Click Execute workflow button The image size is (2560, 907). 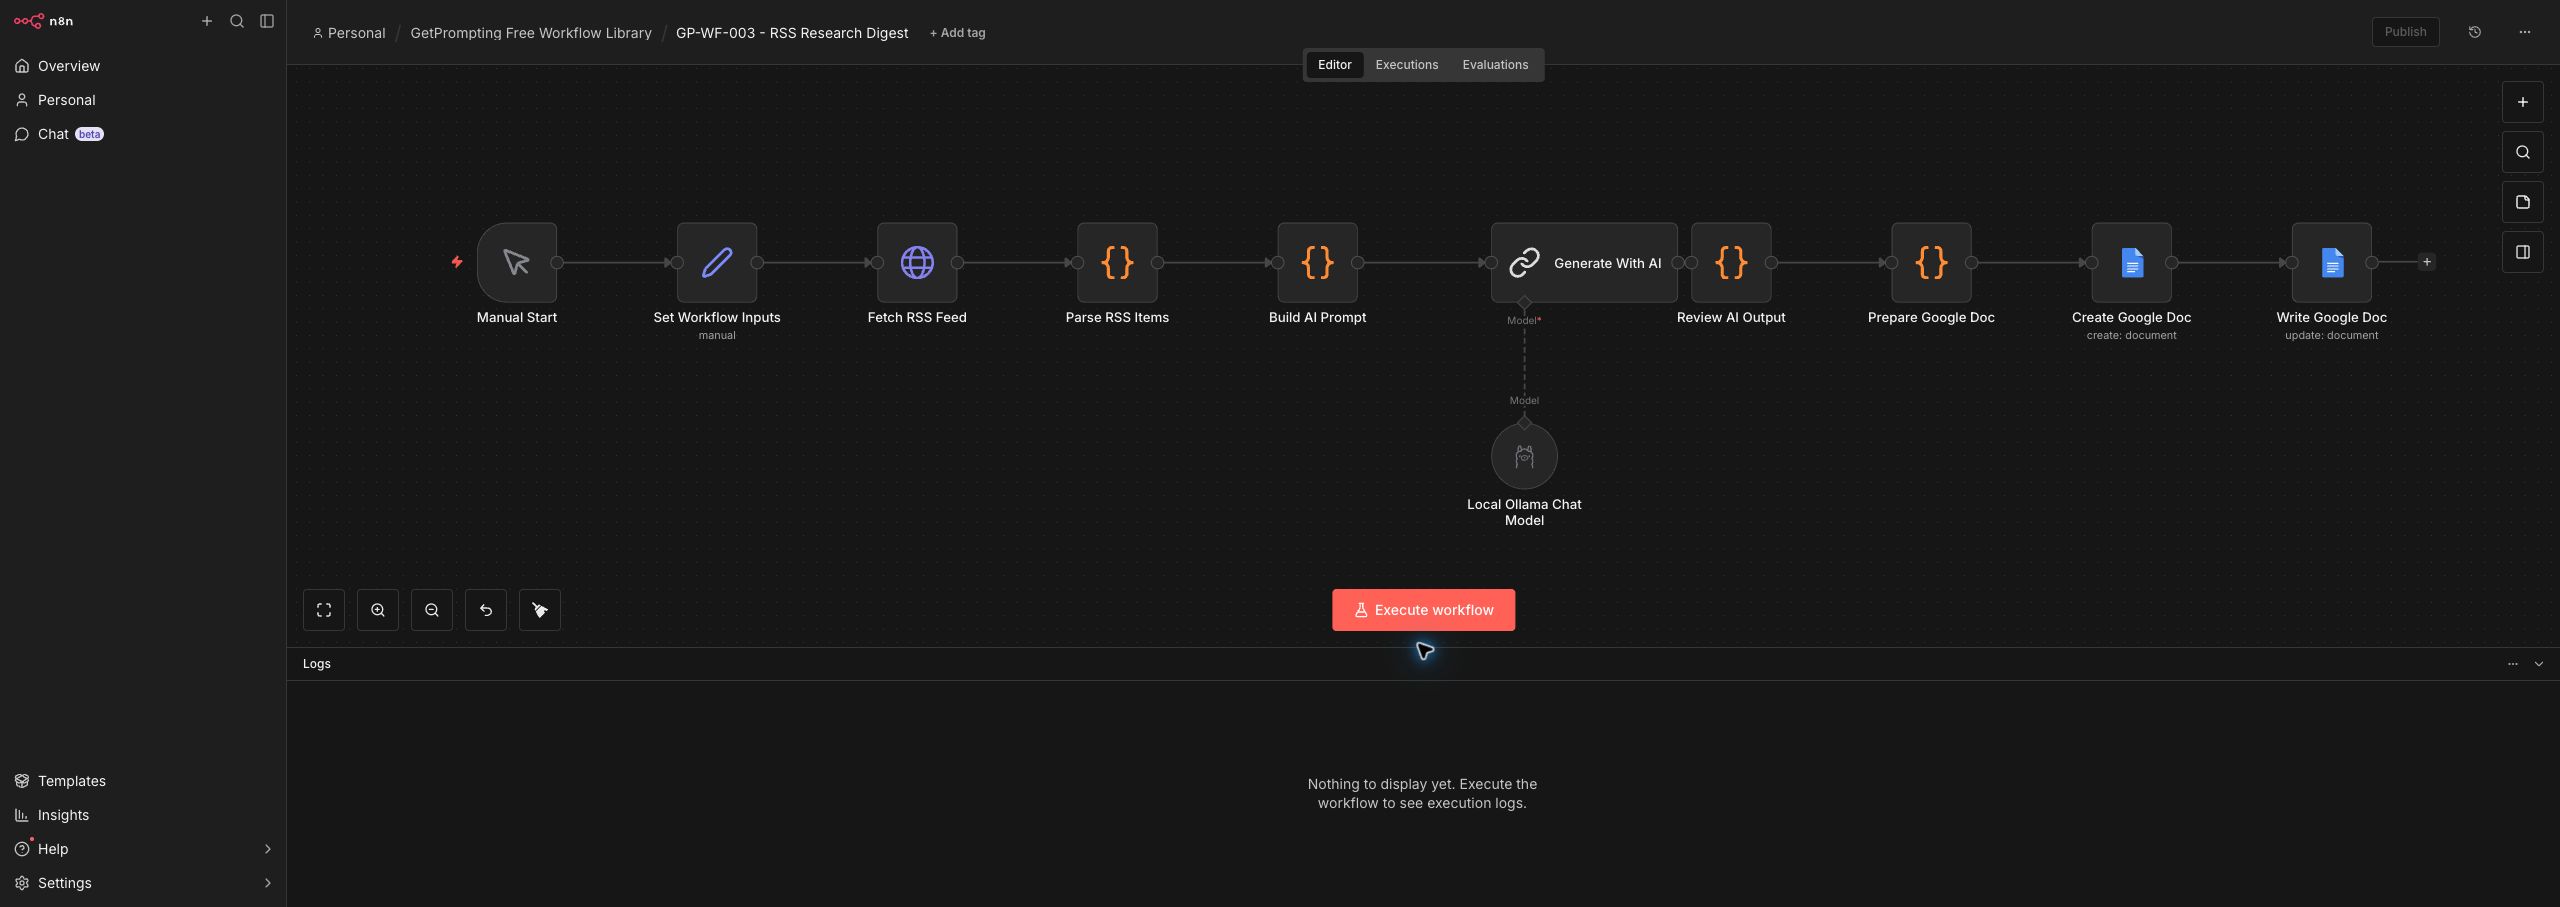1423,610
